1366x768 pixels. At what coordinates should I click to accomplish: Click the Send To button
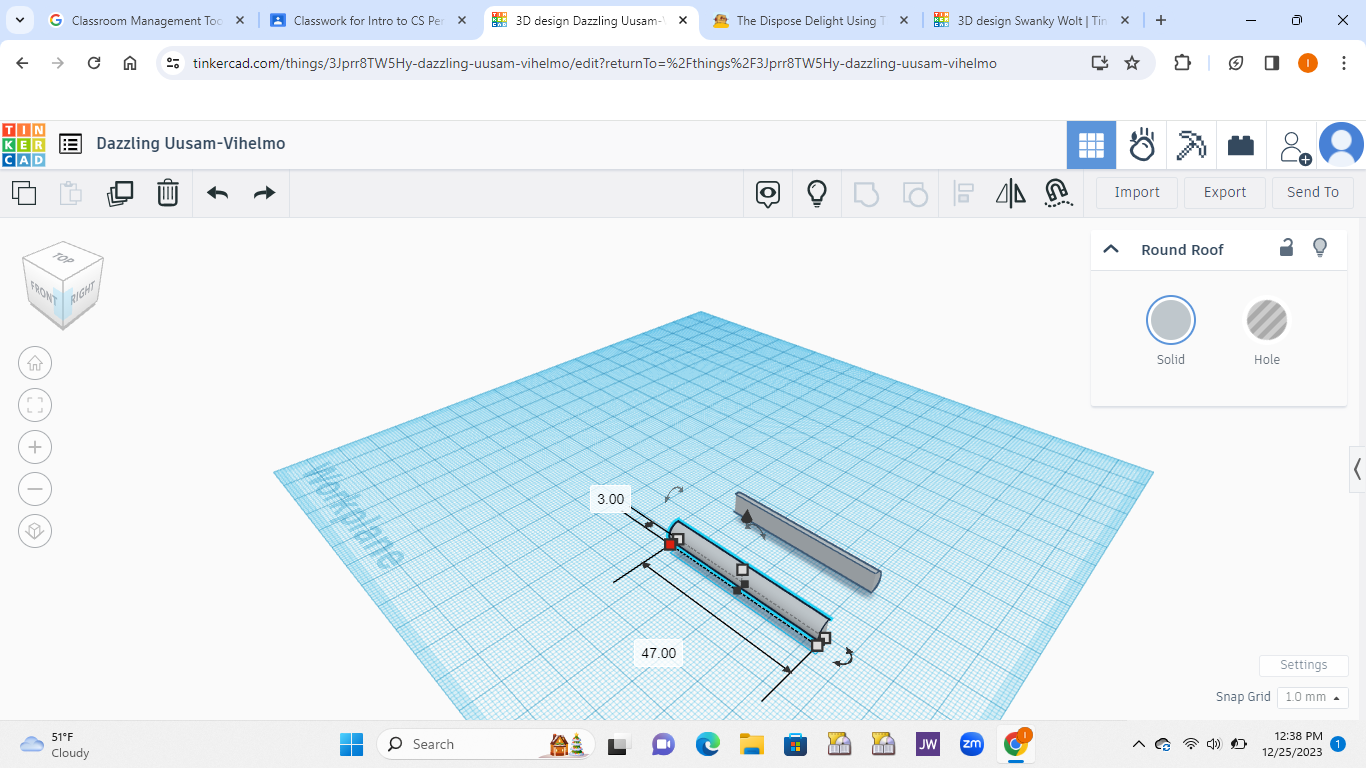click(1313, 192)
